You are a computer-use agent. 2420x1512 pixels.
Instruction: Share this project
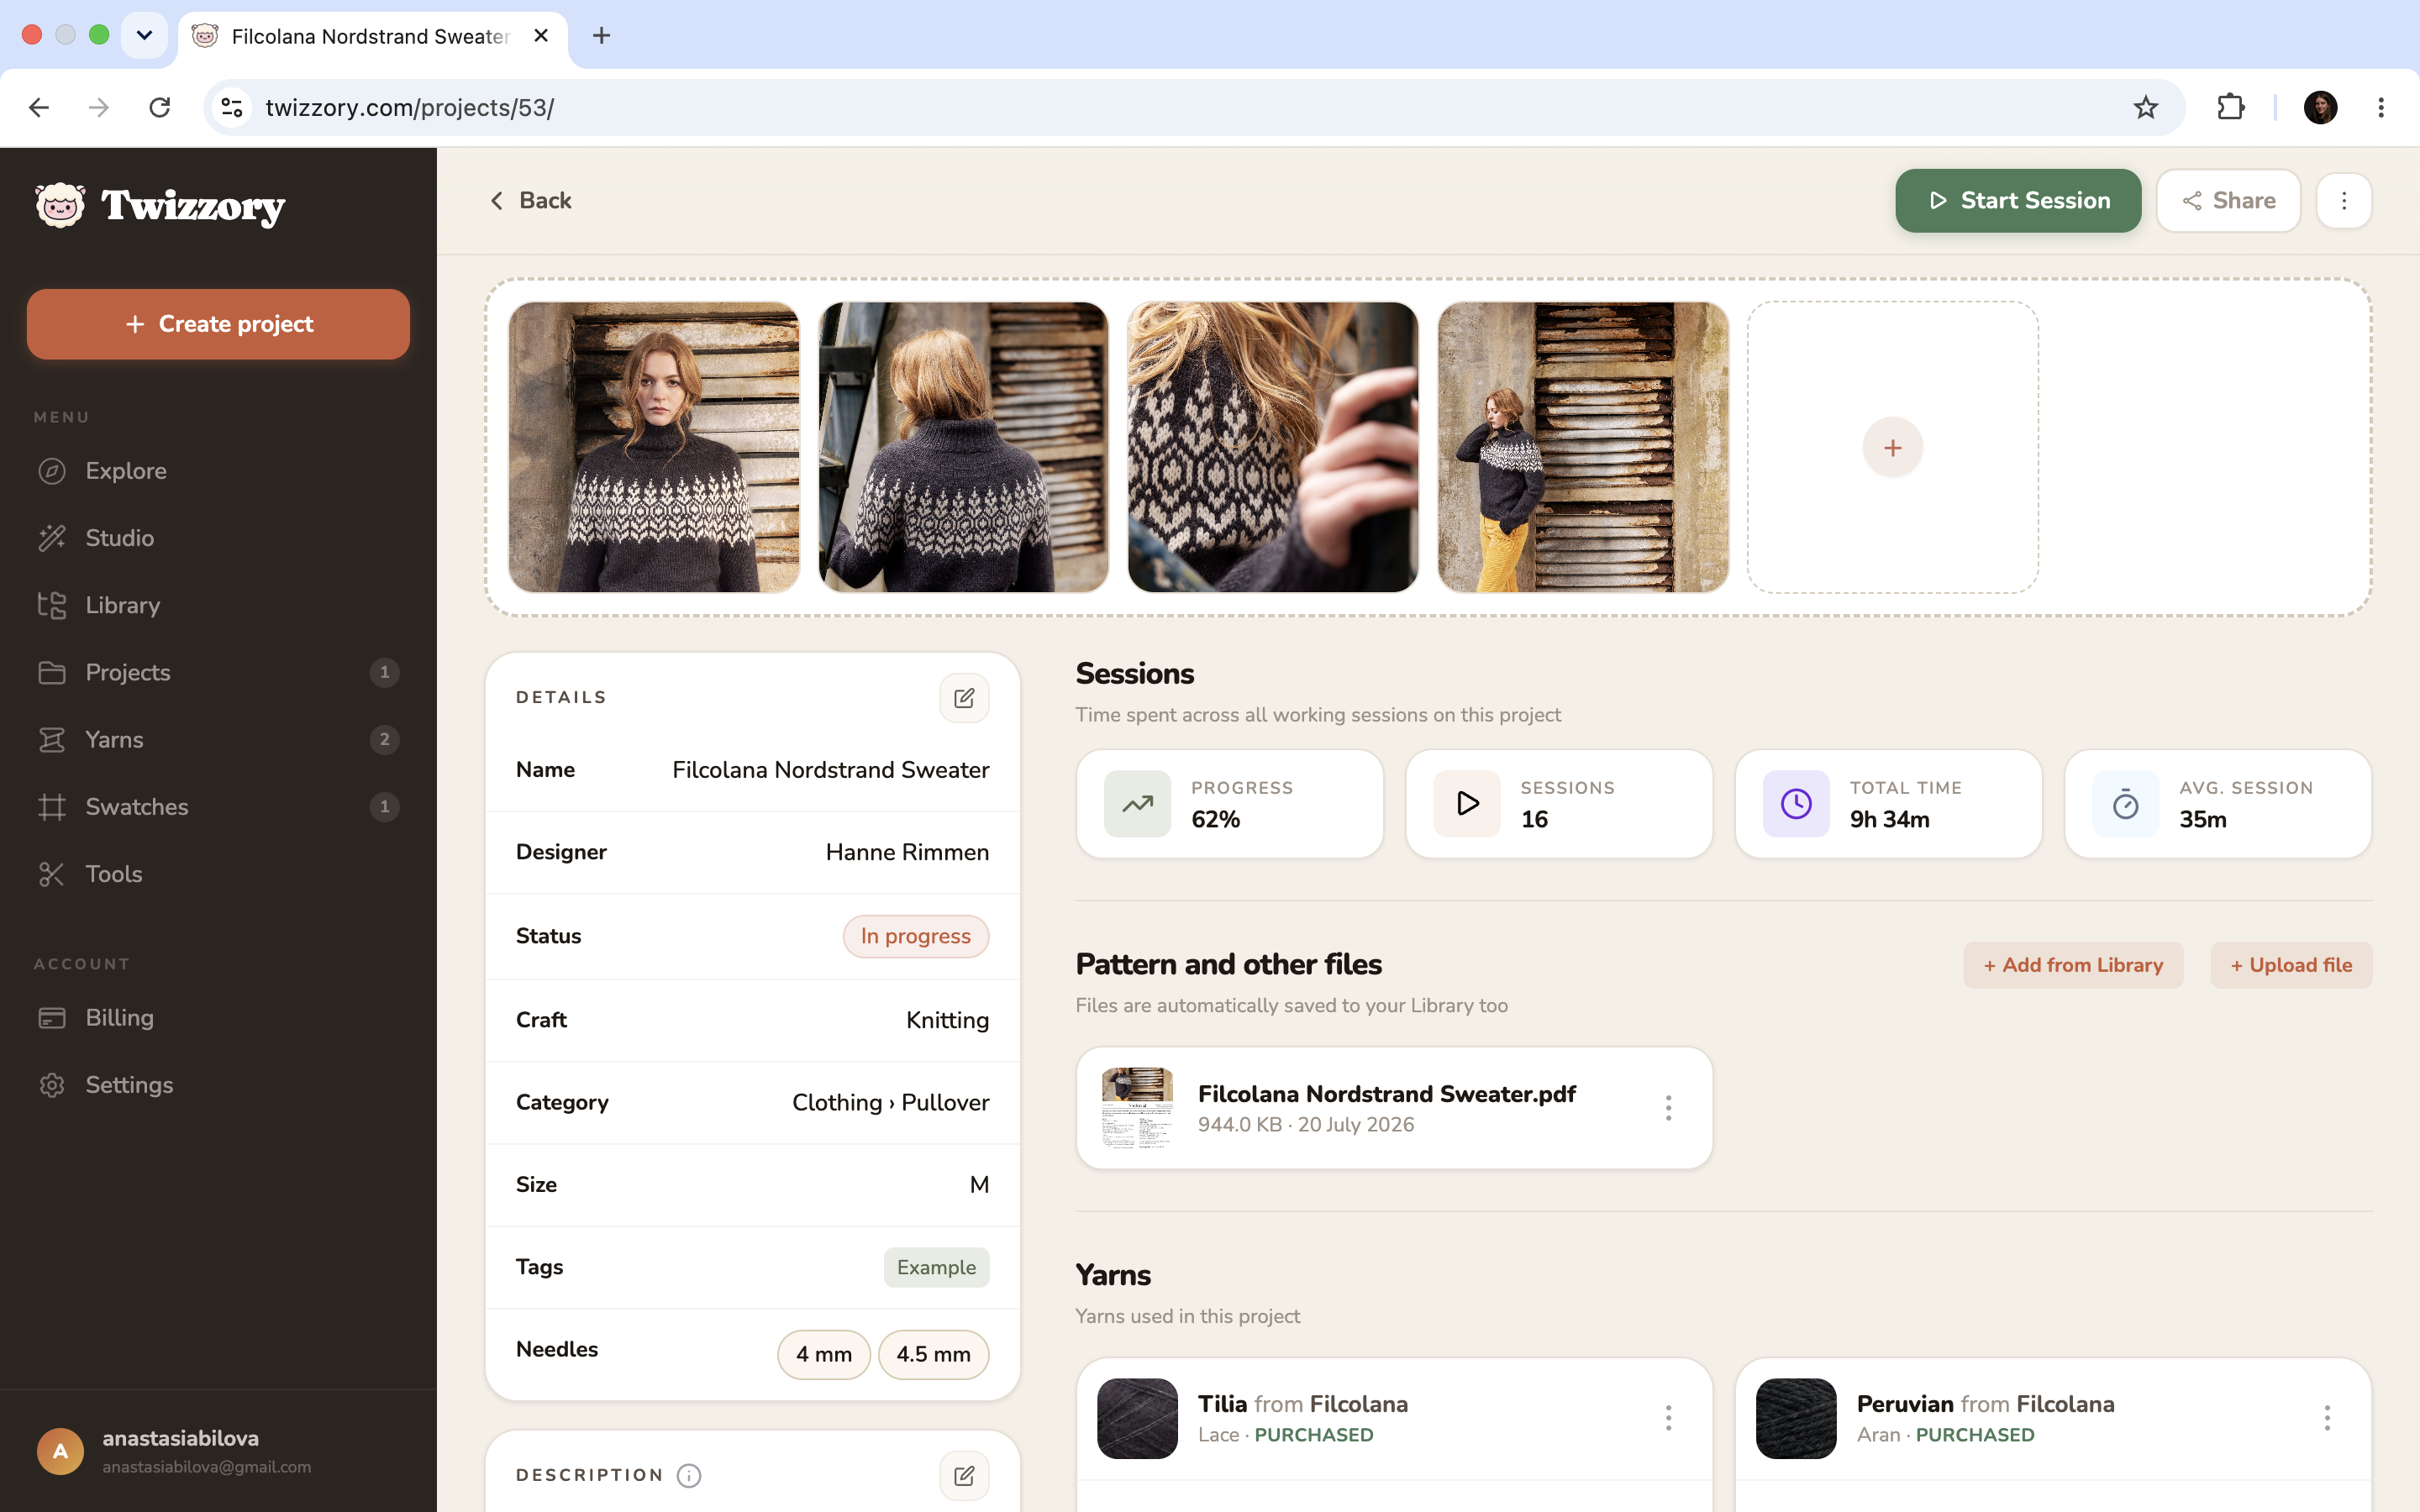[2228, 201]
